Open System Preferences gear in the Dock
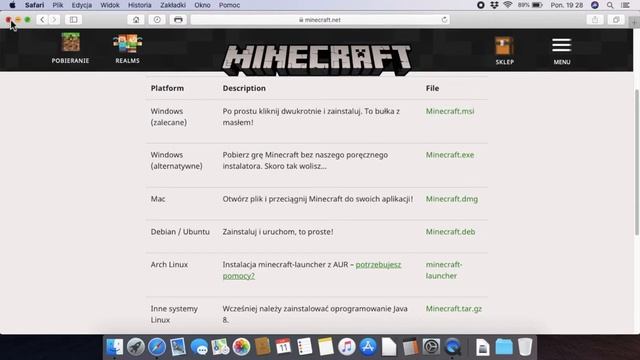The height and width of the screenshot is (360, 640). click(431, 347)
